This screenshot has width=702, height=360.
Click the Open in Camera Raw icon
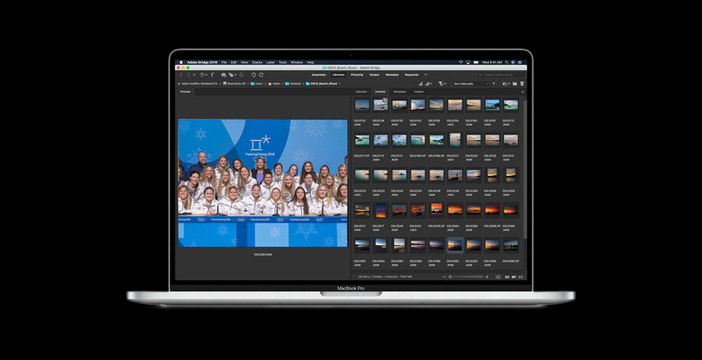pyautogui.click(x=241, y=75)
